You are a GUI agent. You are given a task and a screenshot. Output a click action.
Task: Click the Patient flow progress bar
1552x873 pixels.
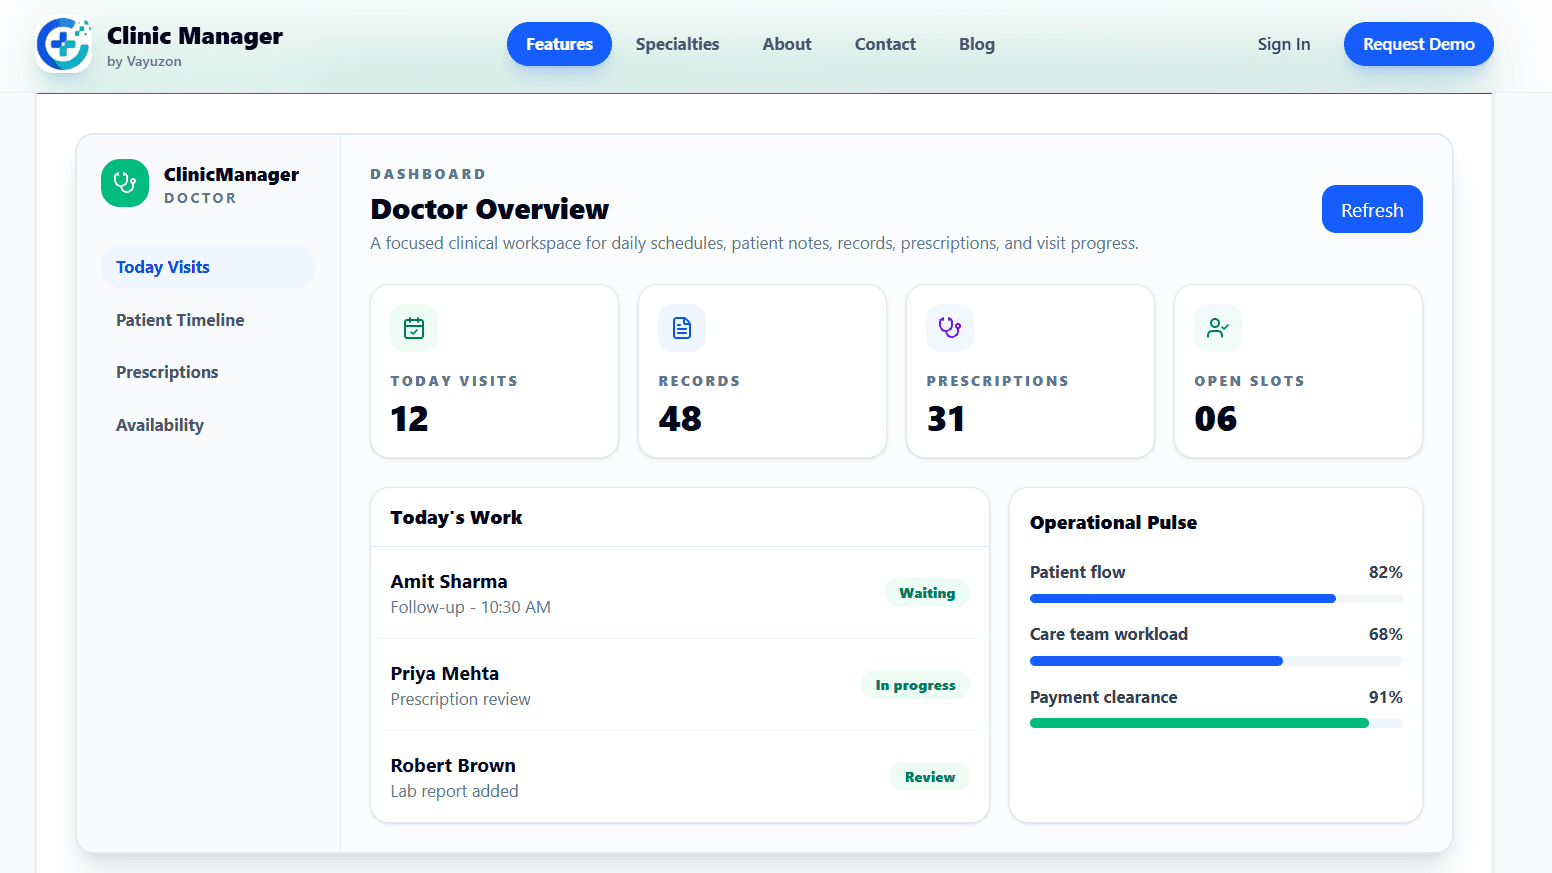(x=1216, y=599)
